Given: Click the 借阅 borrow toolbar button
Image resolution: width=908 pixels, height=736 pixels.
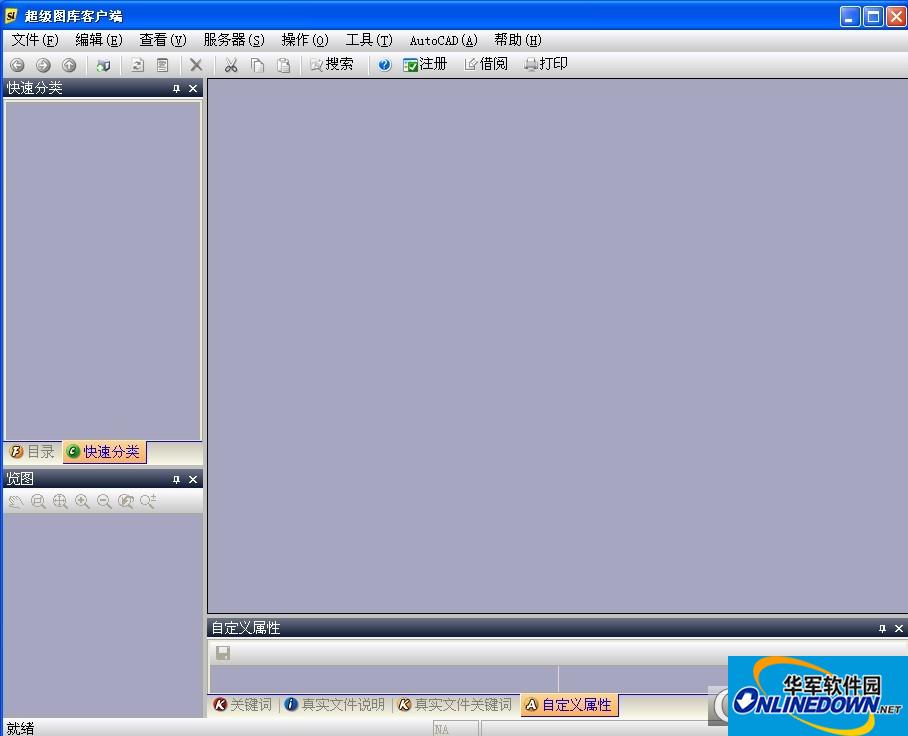Looking at the screenshot, I should point(486,64).
